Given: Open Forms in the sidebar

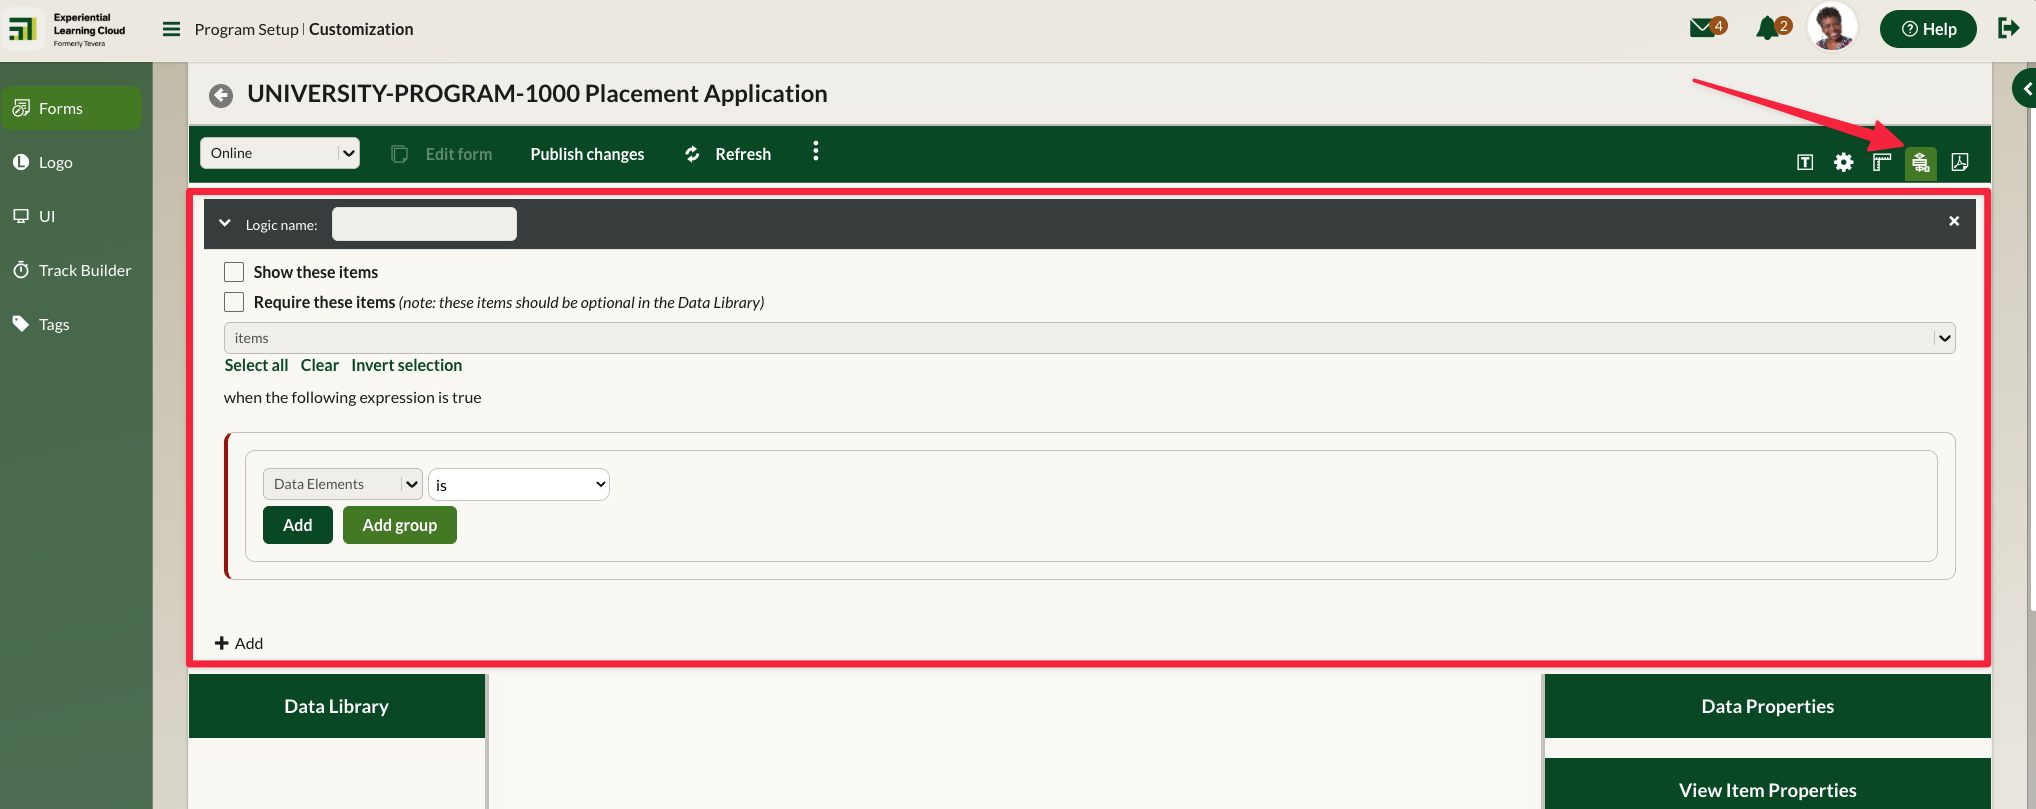Looking at the screenshot, I should click(71, 108).
